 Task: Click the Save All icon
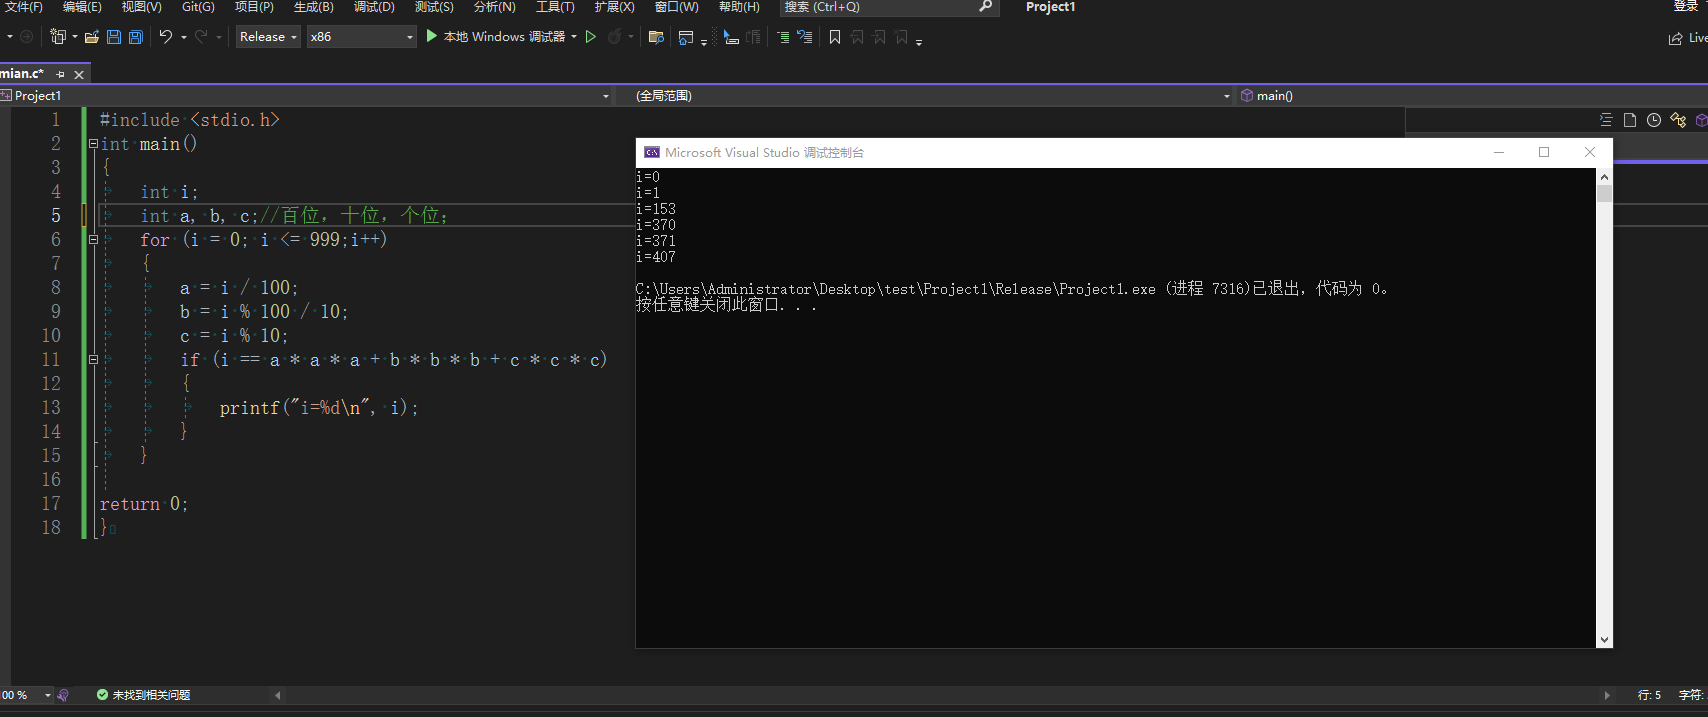point(136,37)
